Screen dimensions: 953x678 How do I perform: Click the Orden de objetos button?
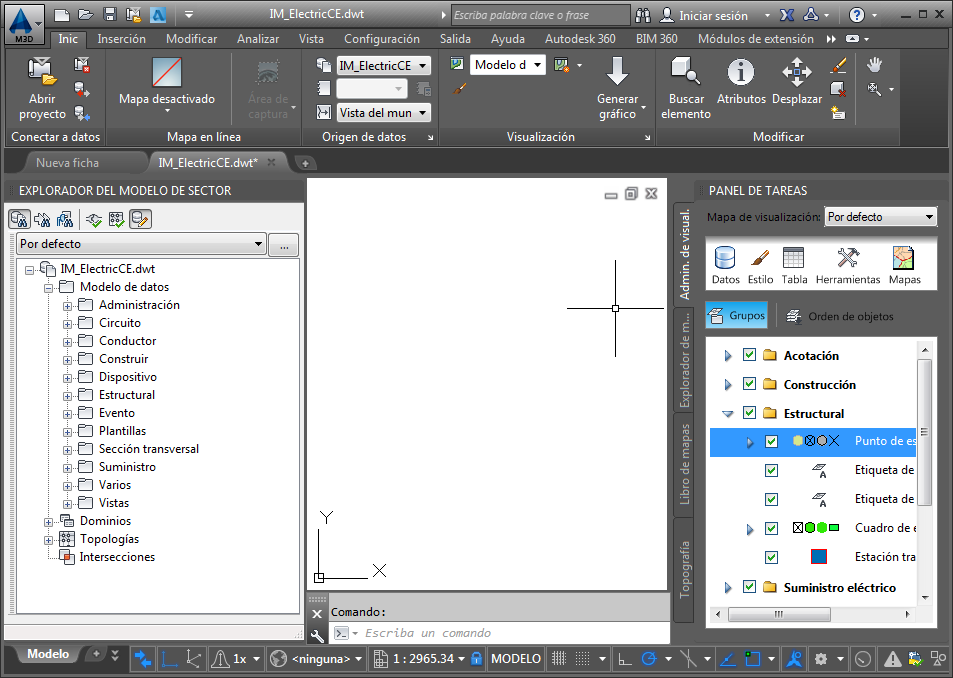[840, 316]
